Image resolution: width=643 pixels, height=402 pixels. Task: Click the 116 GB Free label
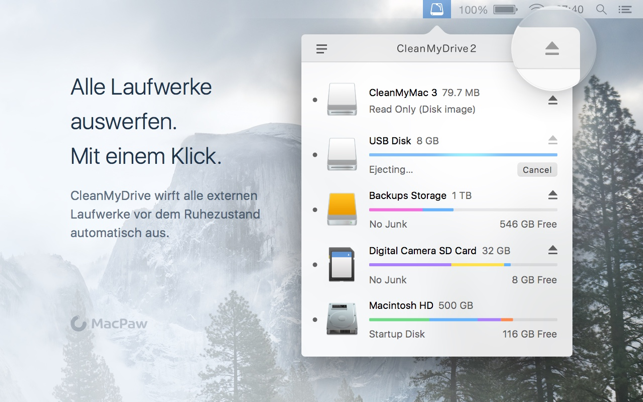(x=530, y=334)
